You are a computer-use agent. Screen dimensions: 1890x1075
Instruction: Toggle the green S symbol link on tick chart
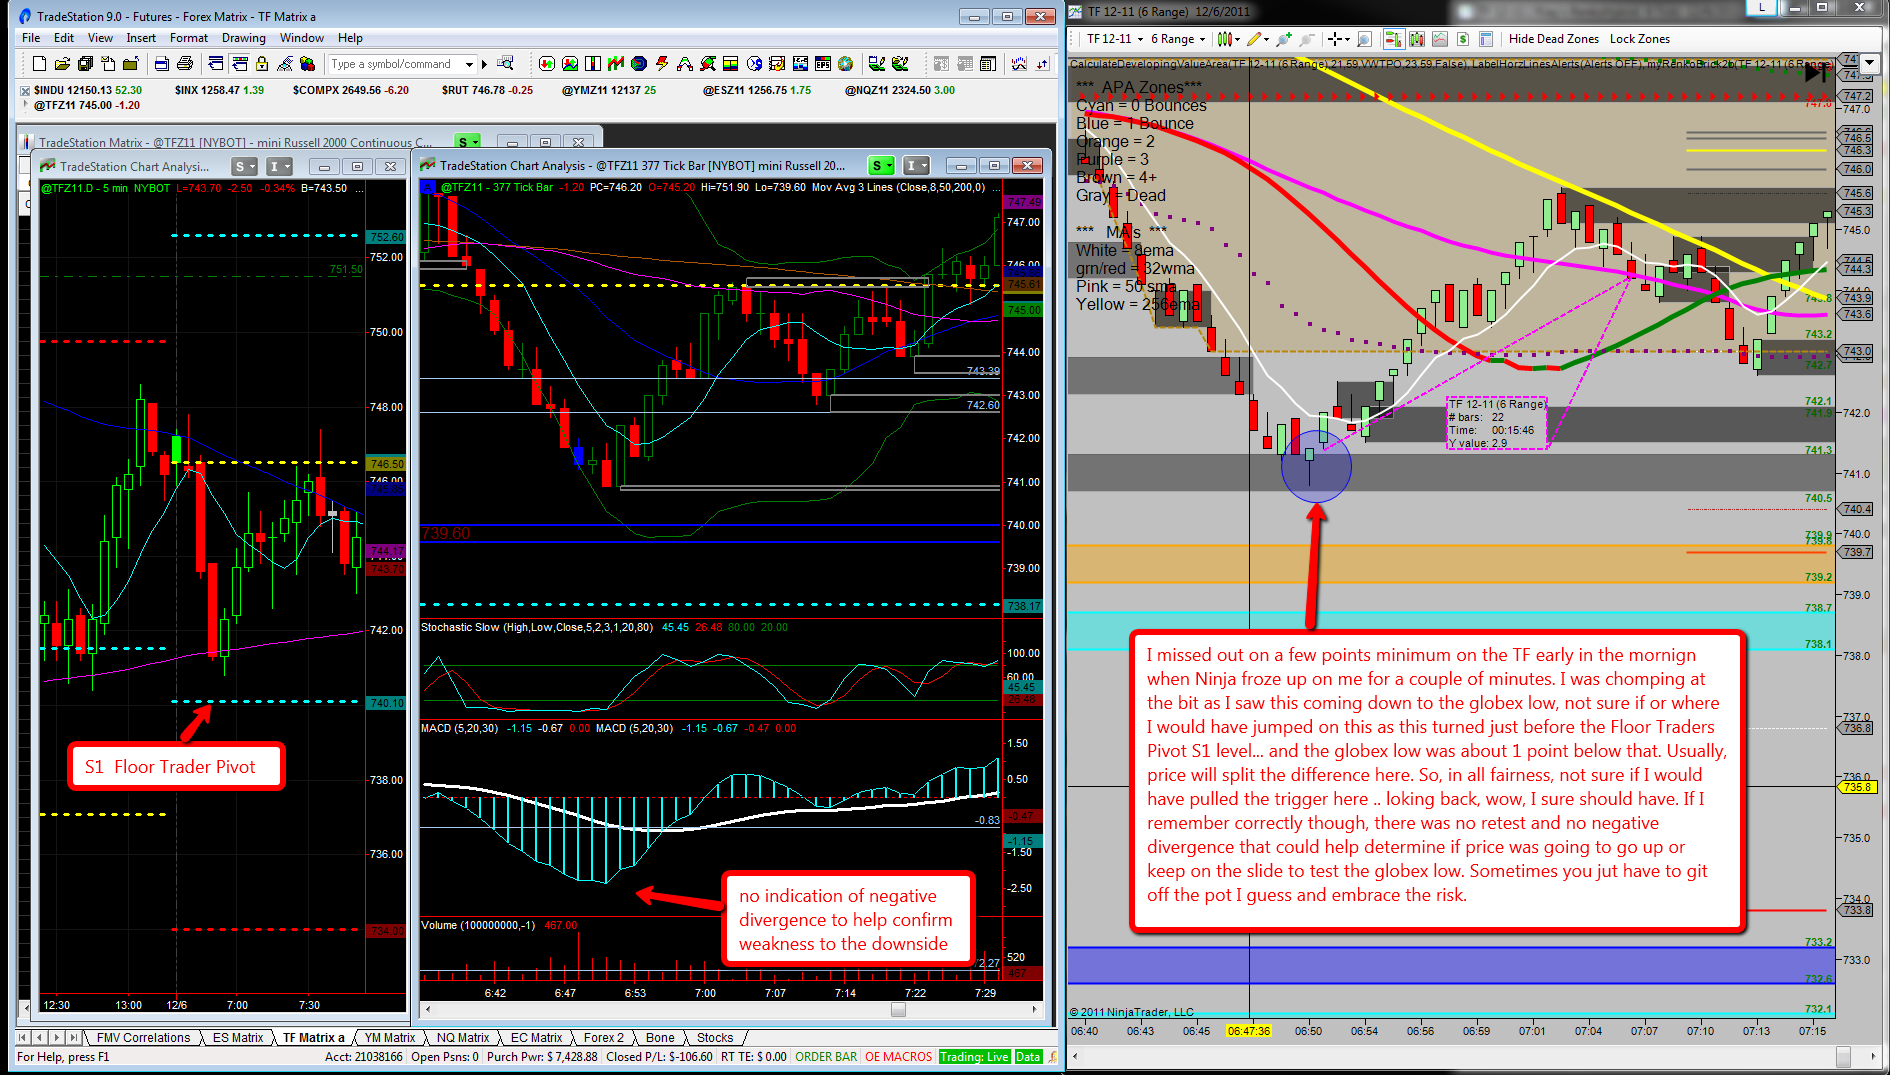click(x=881, y=166)
